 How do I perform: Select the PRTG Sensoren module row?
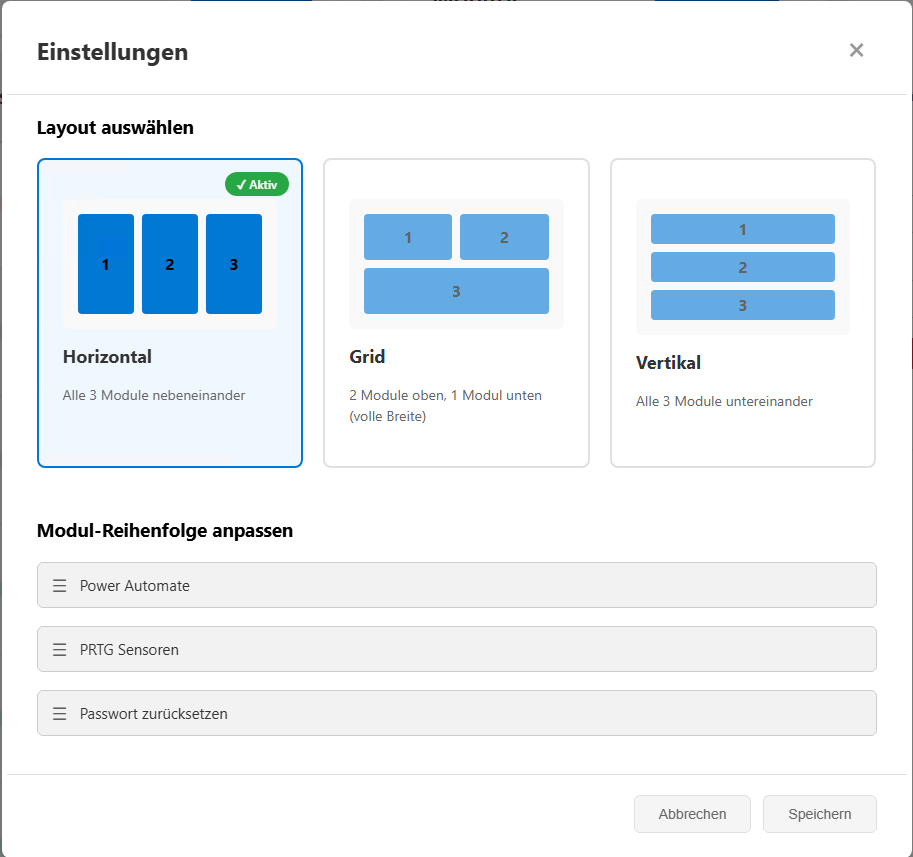point(457,649)
